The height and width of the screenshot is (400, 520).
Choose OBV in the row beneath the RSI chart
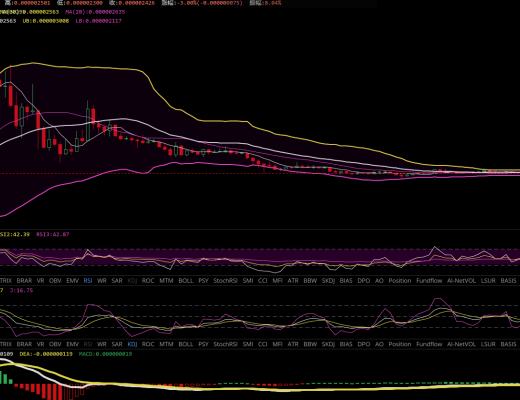(55, 281)
